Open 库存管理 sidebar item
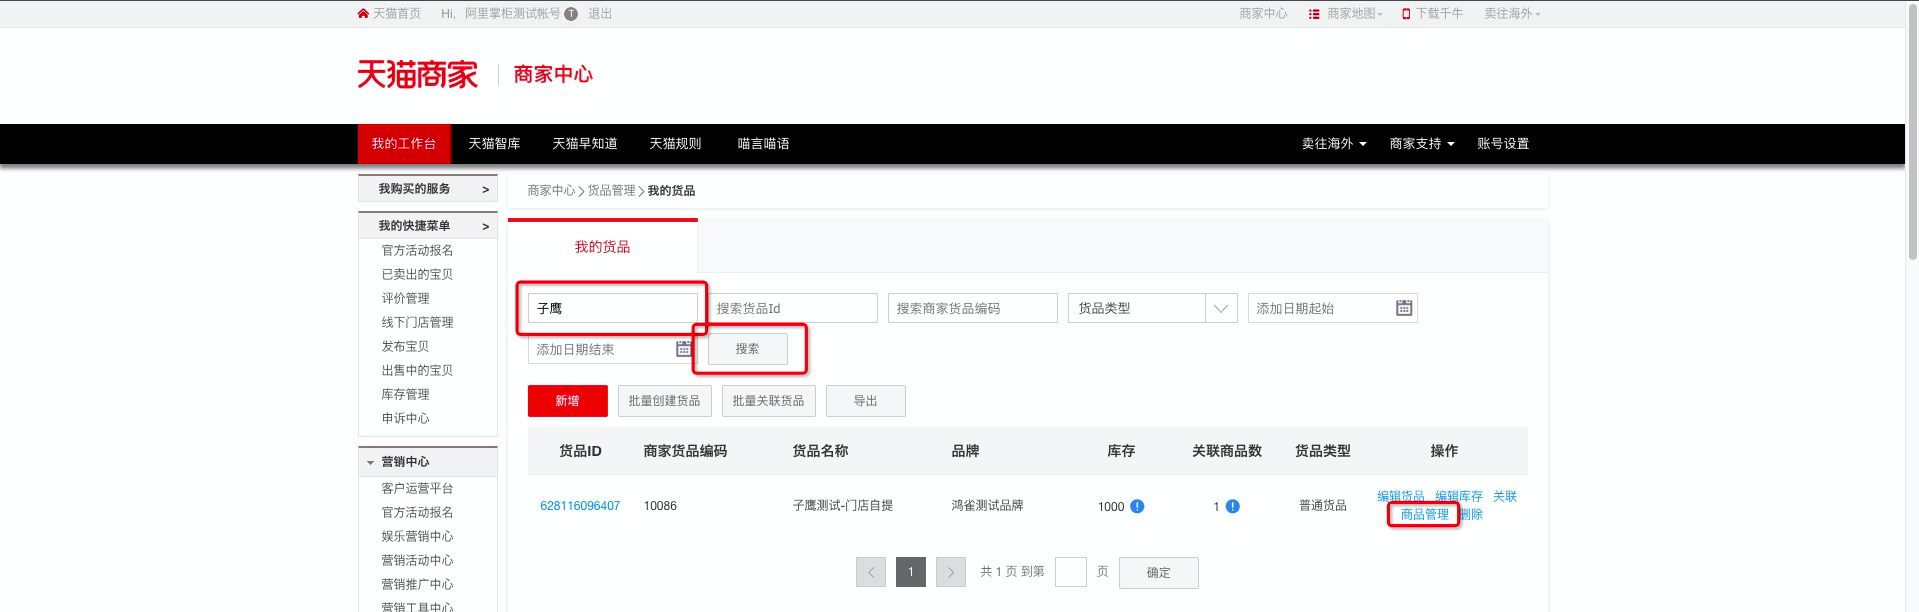Image resolution: width=1919 pixels, height=612 pixels. (x=405, y=395)
